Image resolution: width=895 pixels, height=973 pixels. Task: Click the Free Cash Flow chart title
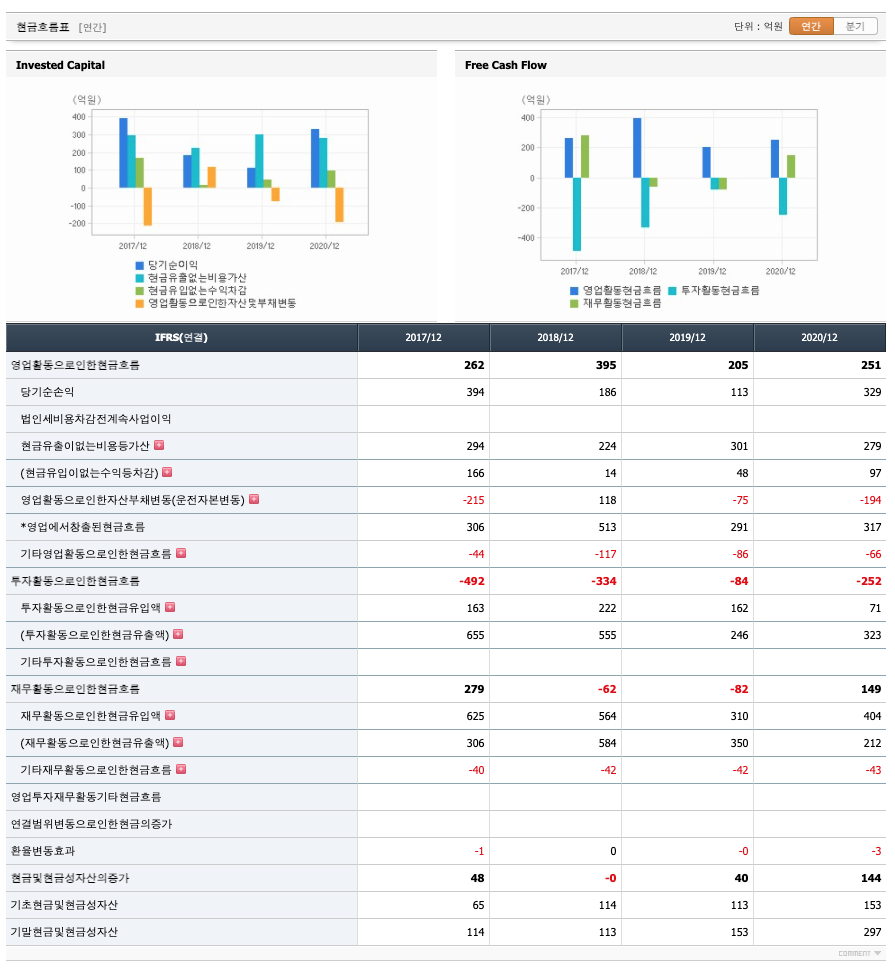click(x=506, y=65)
